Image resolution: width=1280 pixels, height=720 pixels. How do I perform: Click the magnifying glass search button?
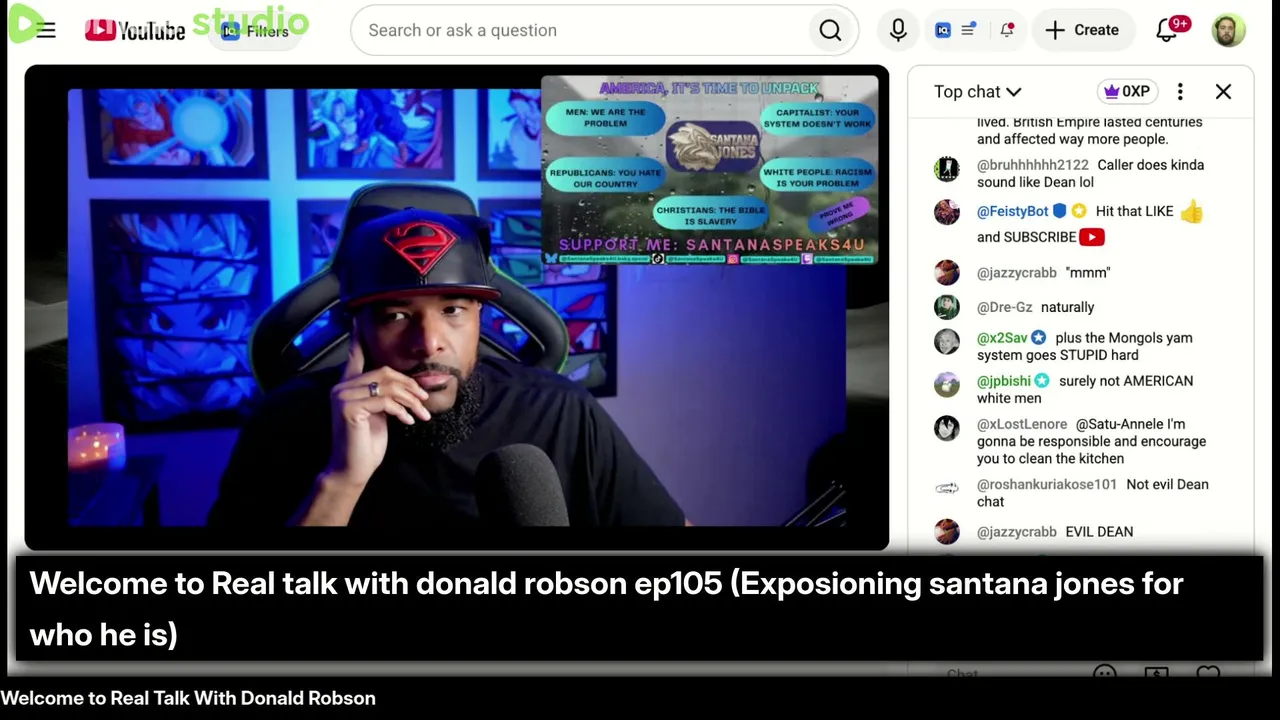pos(830,30)
